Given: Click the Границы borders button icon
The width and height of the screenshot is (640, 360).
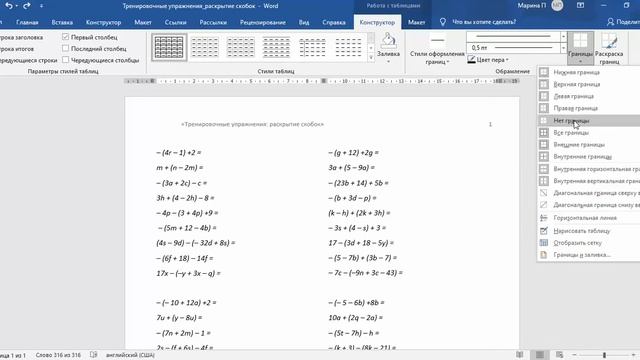Looking at the screenshot, I should pos(580,41).
